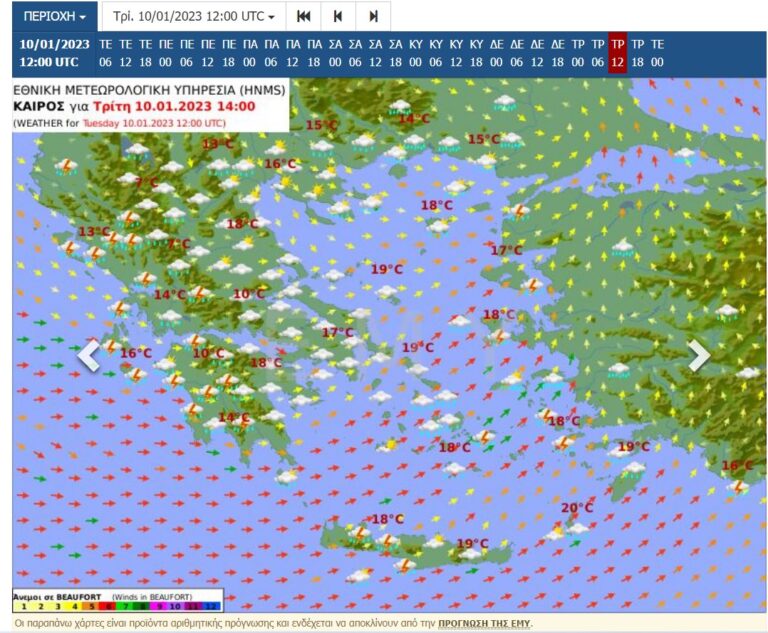Select the first ΤΕ 06 time slot
Screen dimensions: 768x633
click(x=105, y=52)
